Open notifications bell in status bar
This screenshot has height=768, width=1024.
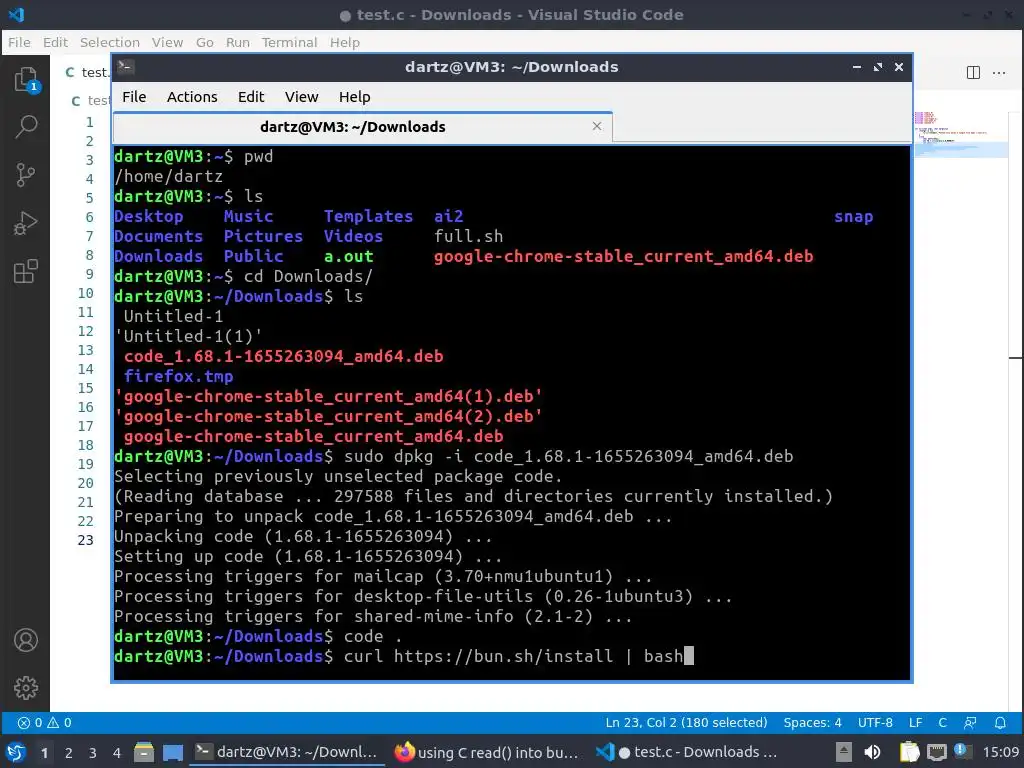click(1000, 723)
